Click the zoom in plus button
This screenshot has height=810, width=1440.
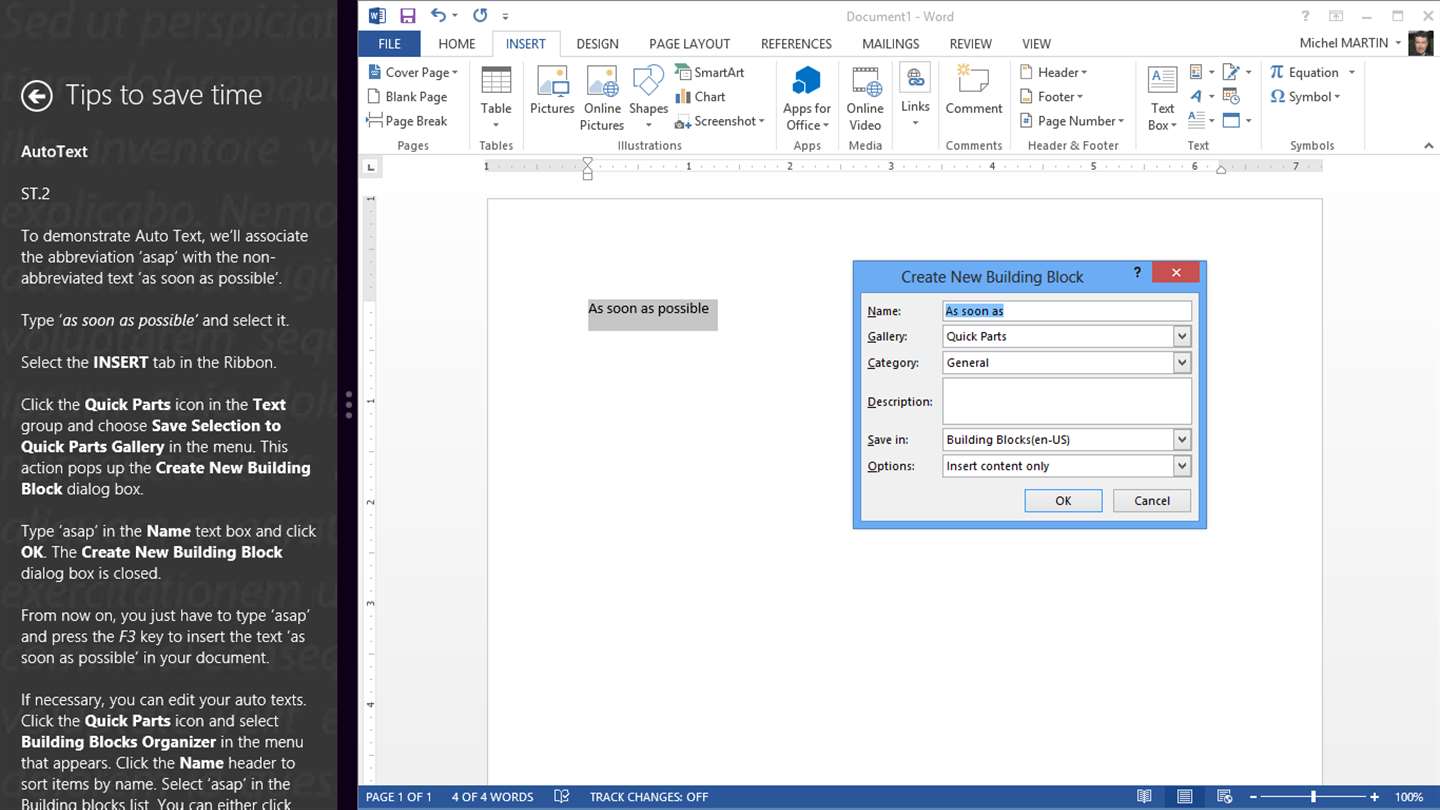click(1375, 797)
